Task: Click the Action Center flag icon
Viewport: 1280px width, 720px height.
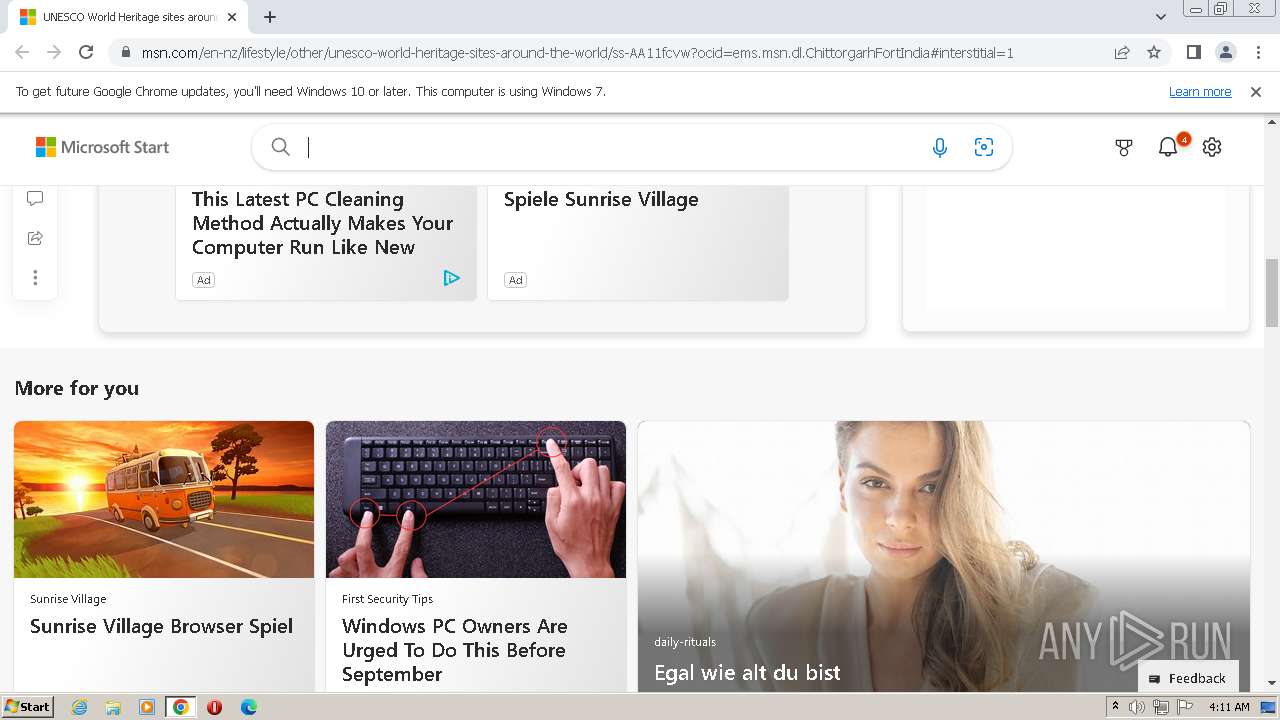Action: (x=1184, y=707)
